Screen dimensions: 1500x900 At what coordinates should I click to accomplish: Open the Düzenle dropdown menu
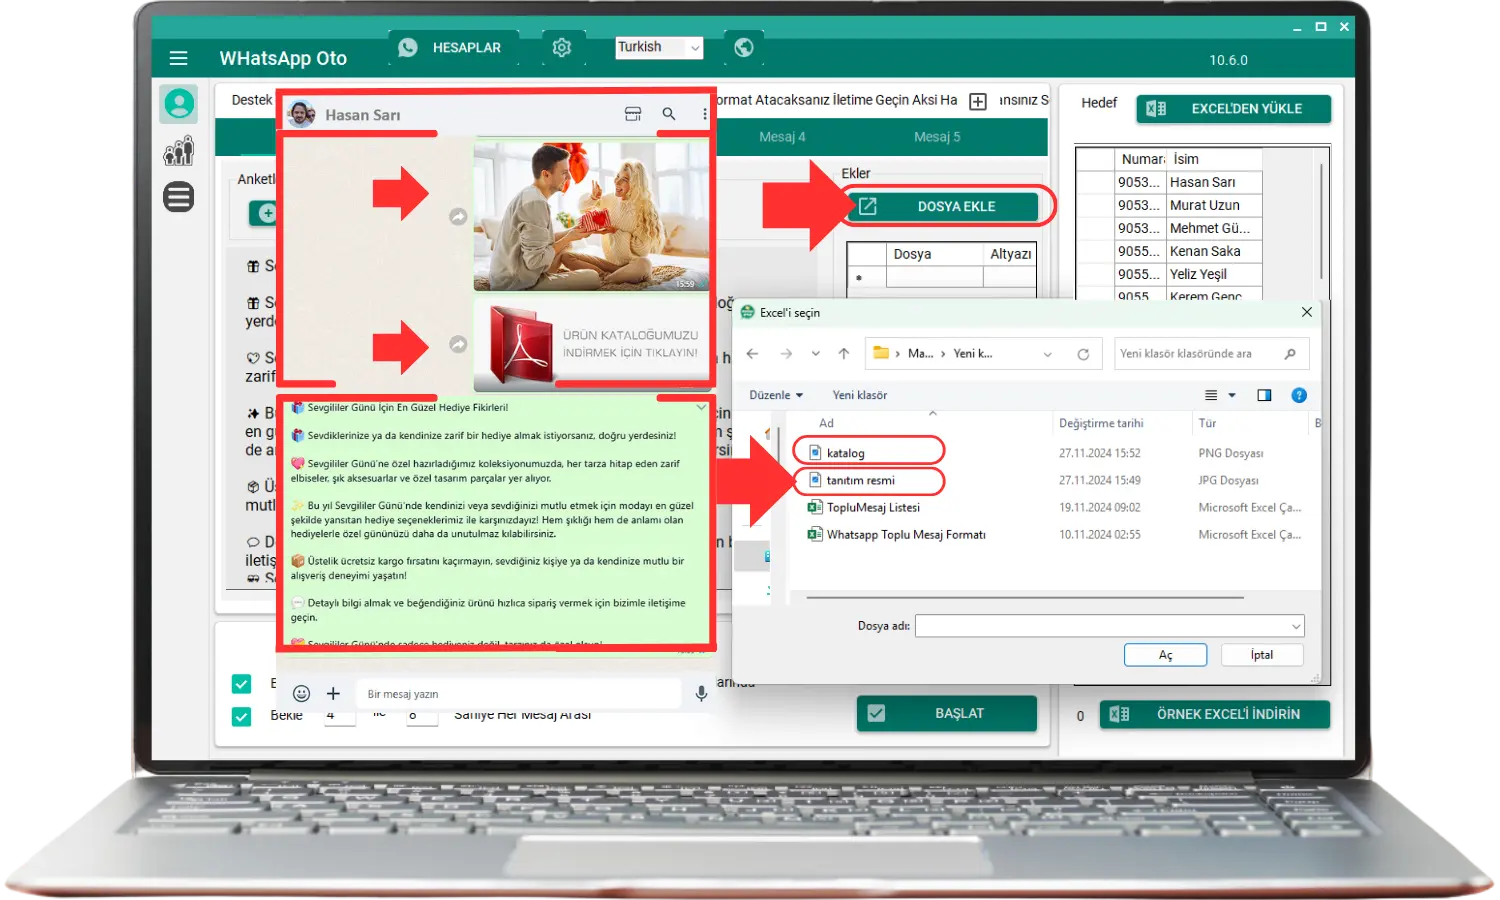pos(776,395)
